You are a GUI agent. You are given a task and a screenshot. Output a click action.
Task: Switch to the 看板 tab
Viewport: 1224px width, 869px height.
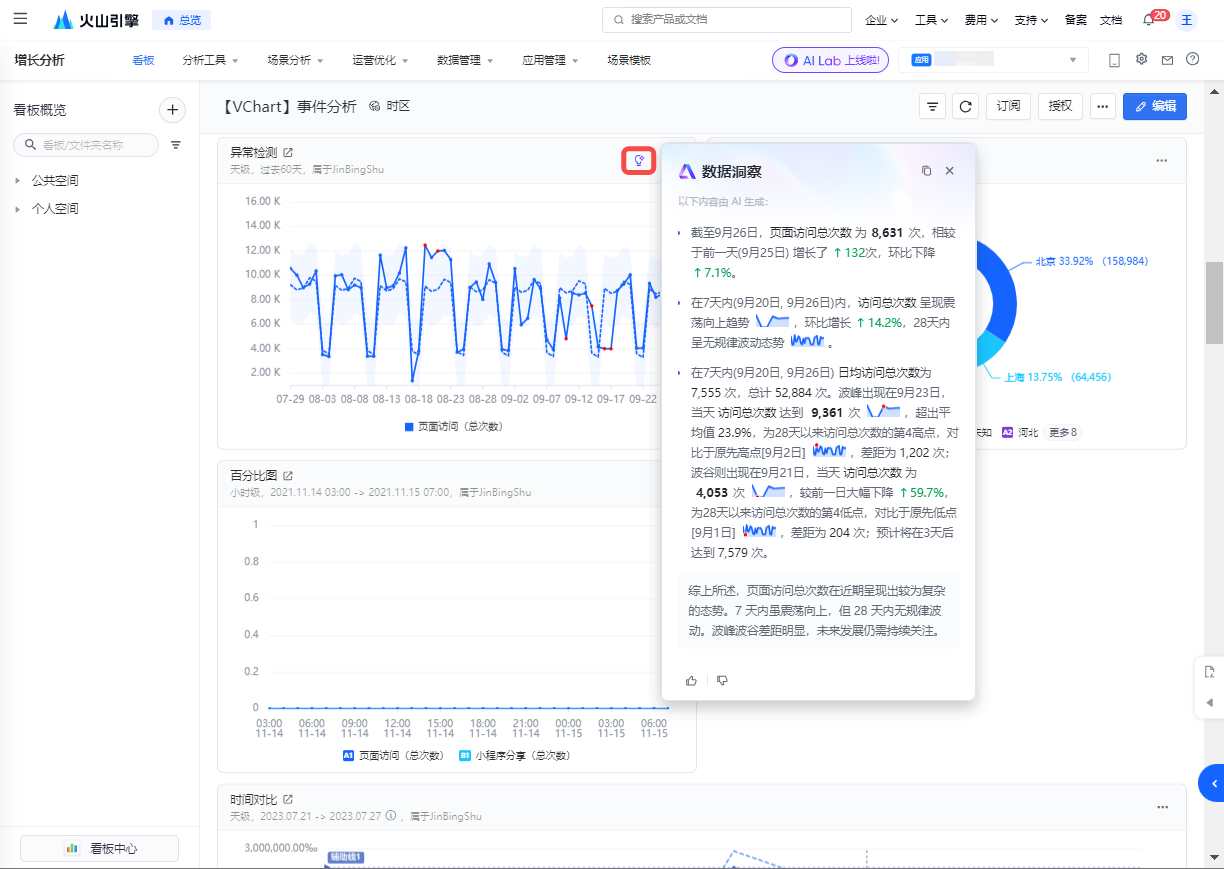point(143,60)
